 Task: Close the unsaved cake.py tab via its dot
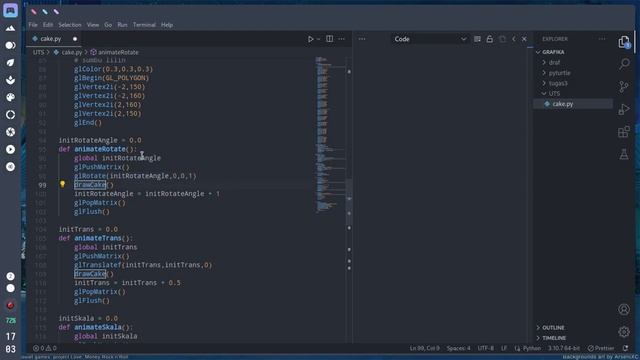[75, 39]
